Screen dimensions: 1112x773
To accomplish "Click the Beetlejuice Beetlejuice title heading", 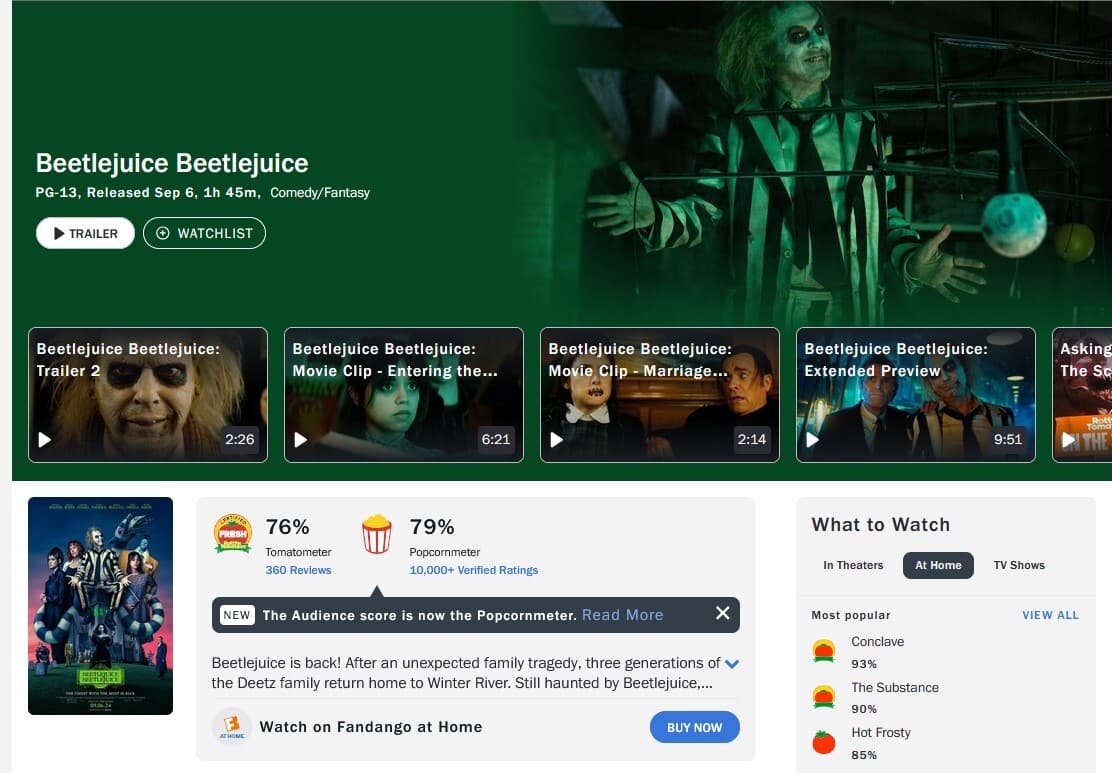I will tap(172, 163).
